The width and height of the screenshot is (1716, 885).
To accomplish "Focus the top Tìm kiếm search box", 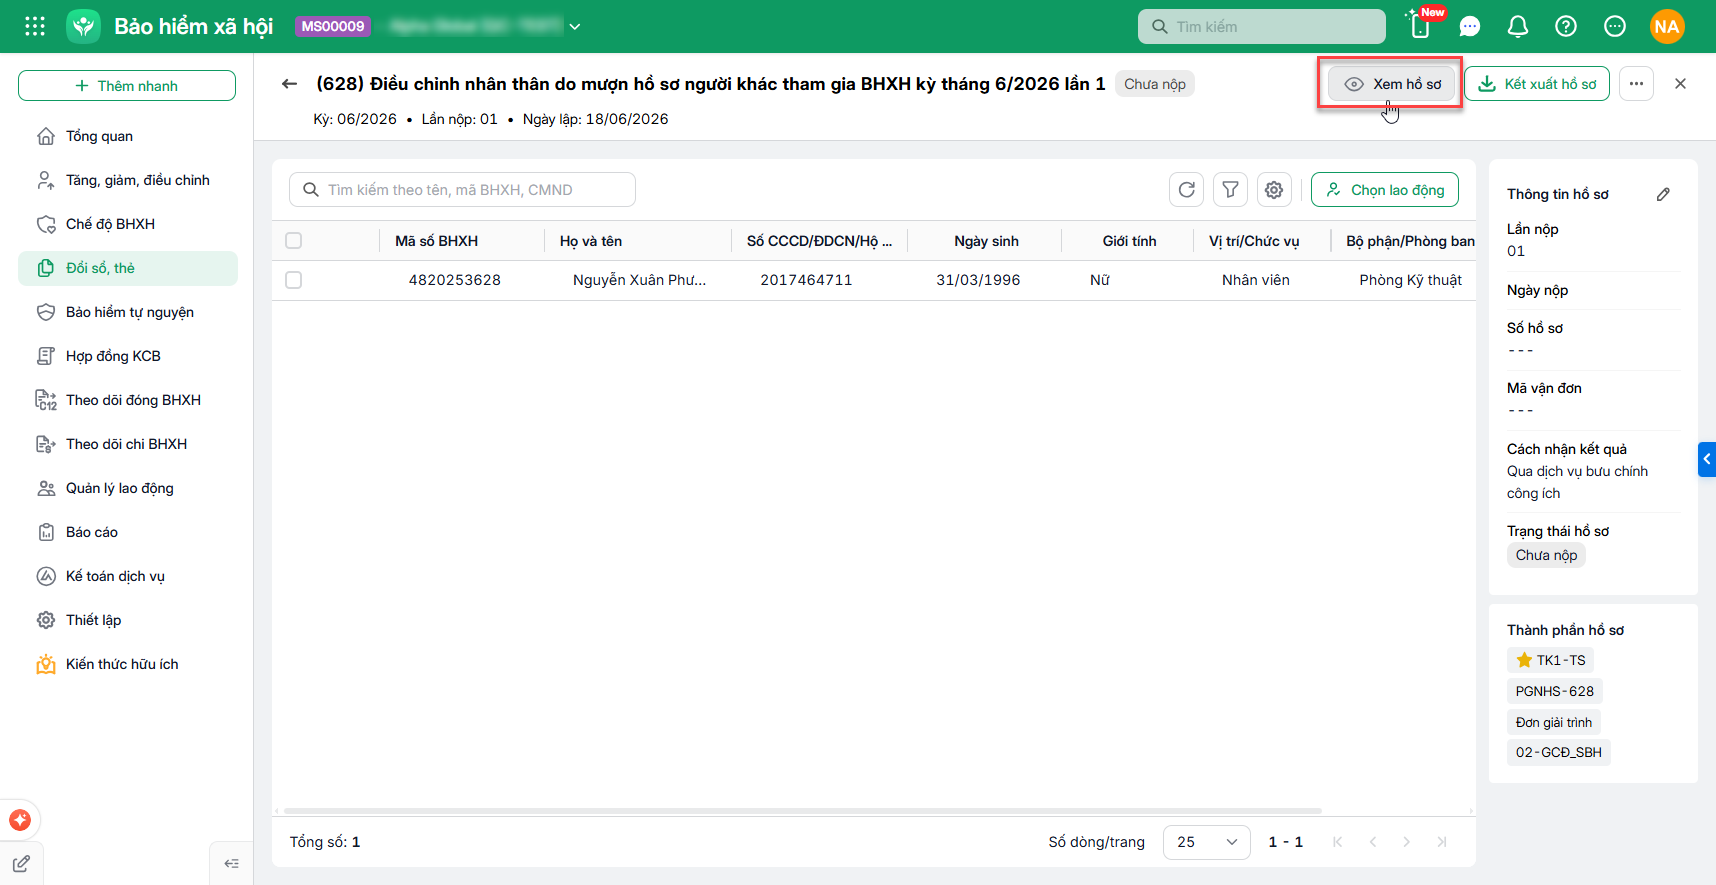I will (1261, 27).
